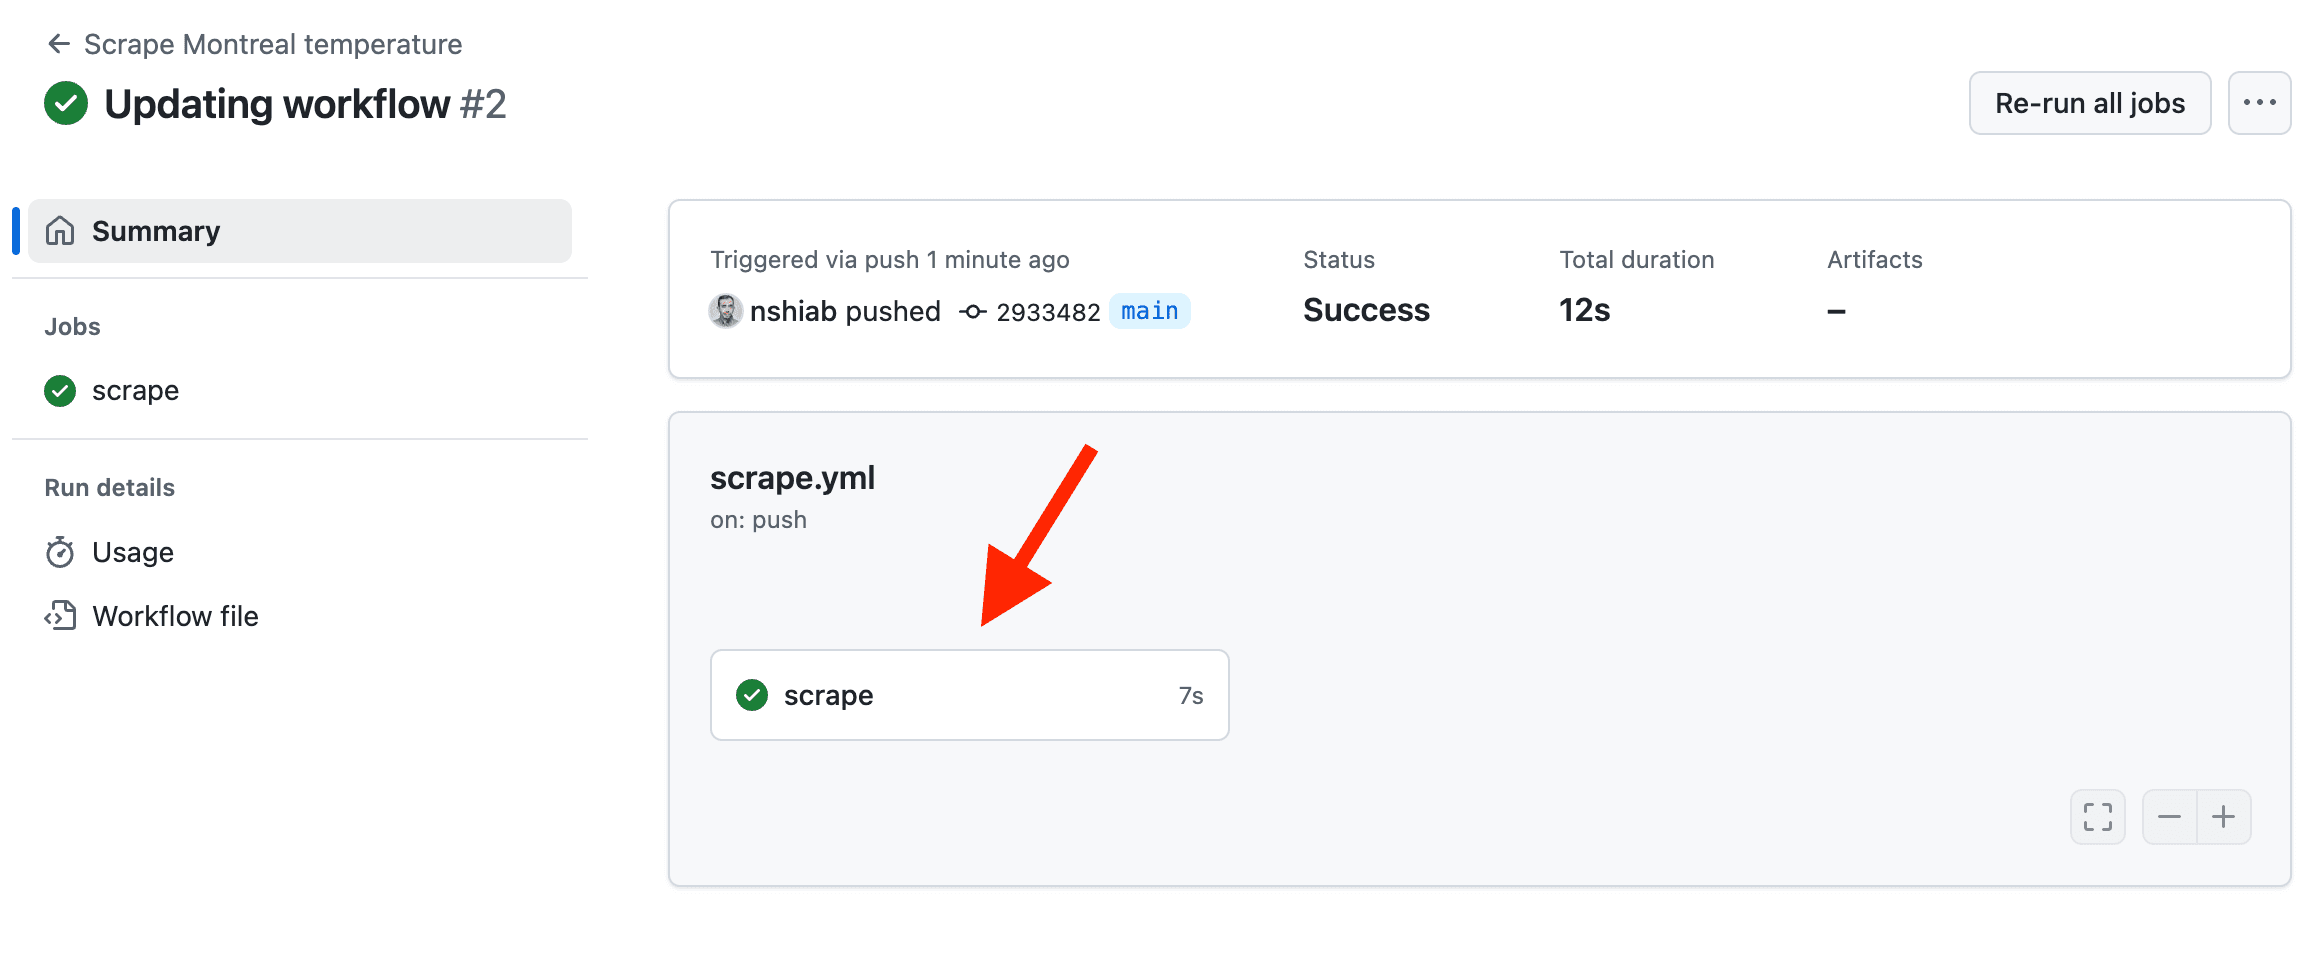This screenshot has width=2316, height=970.
Task: Click the Re-run all jobs button
Action: (x=2090, y=103)
